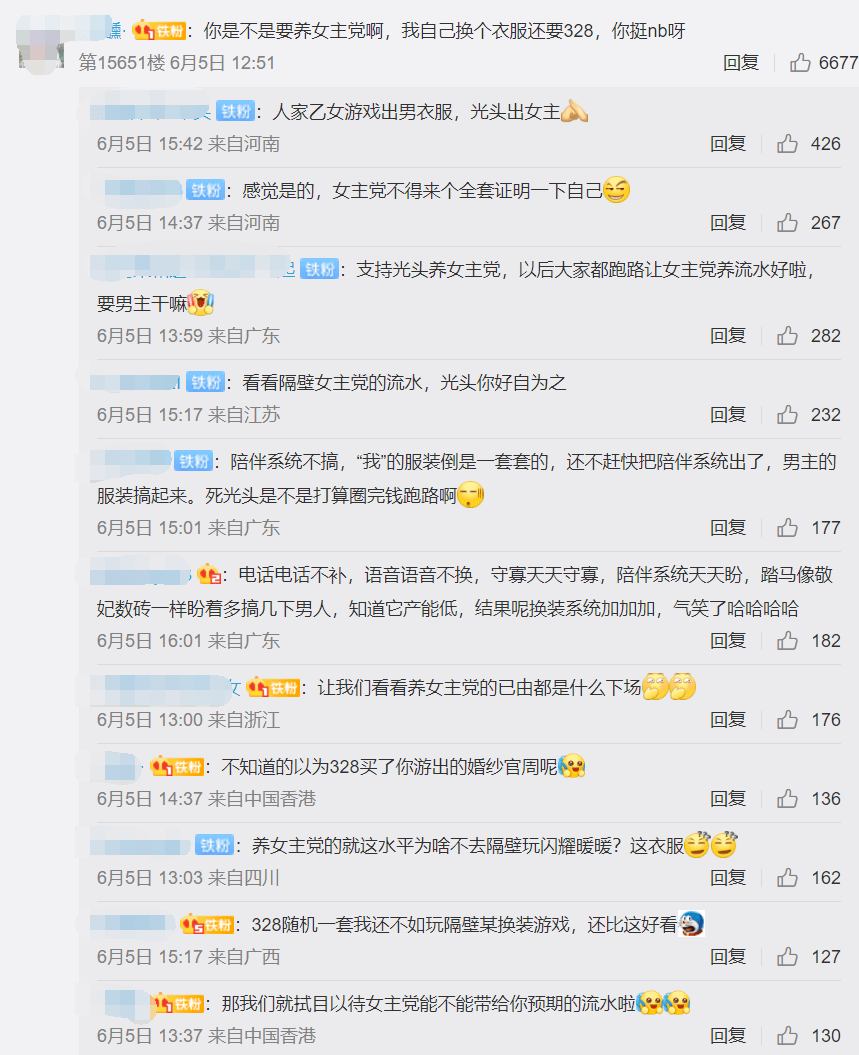Reply to the 13:59 Guangdong comment

728,336
